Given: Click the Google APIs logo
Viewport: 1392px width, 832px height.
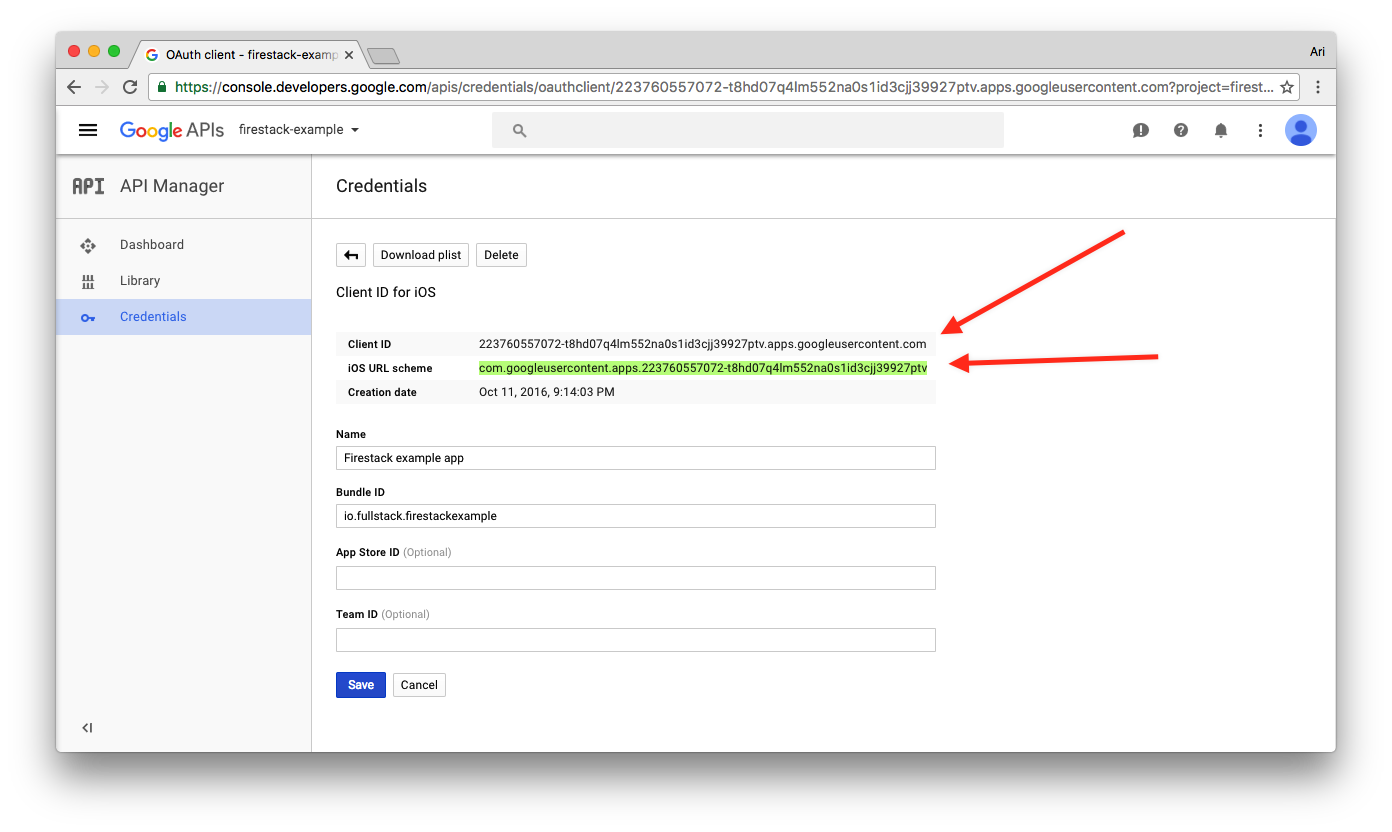Looking at the screenshot, I should point(172,130).
